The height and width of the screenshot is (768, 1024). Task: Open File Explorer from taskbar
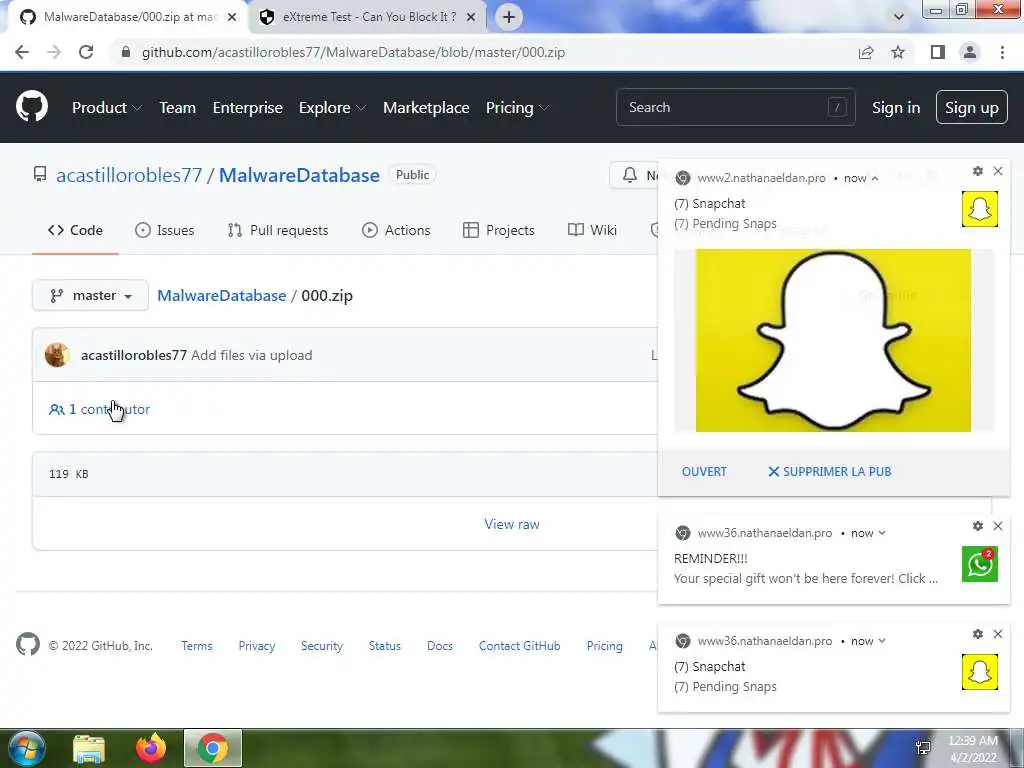tap(89, 748)
